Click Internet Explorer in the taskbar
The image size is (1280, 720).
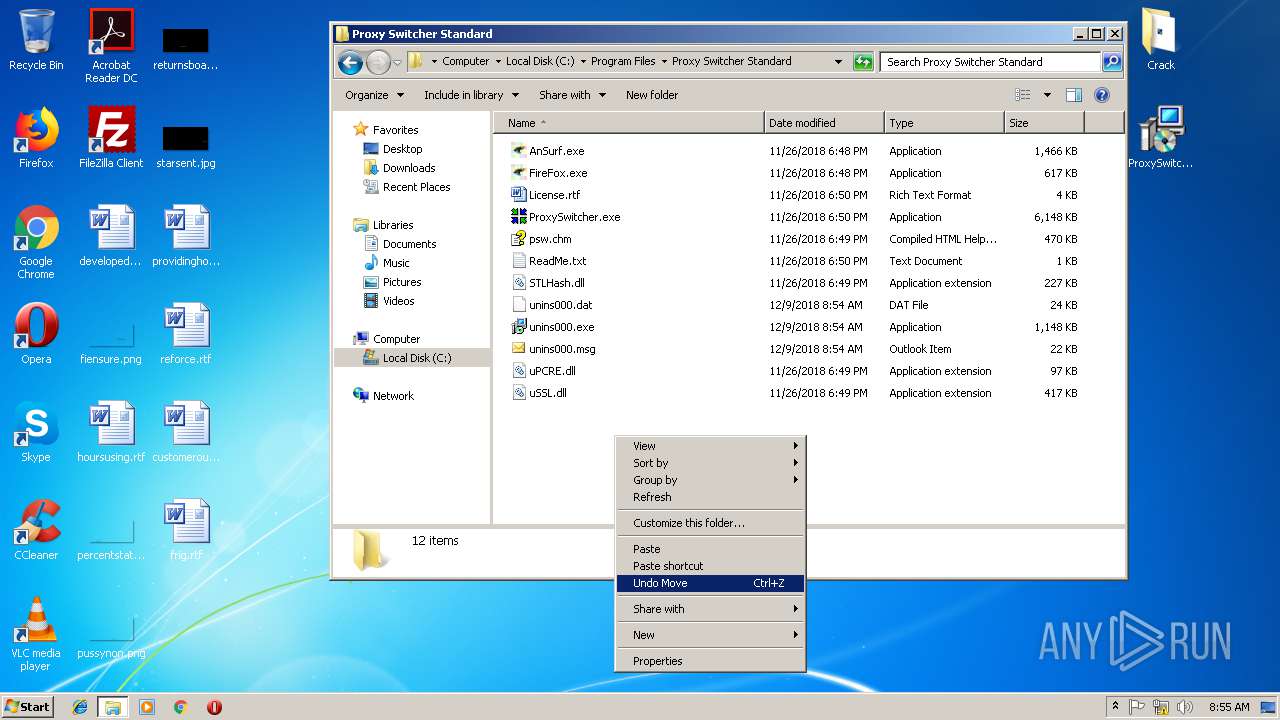coord(81,707)
